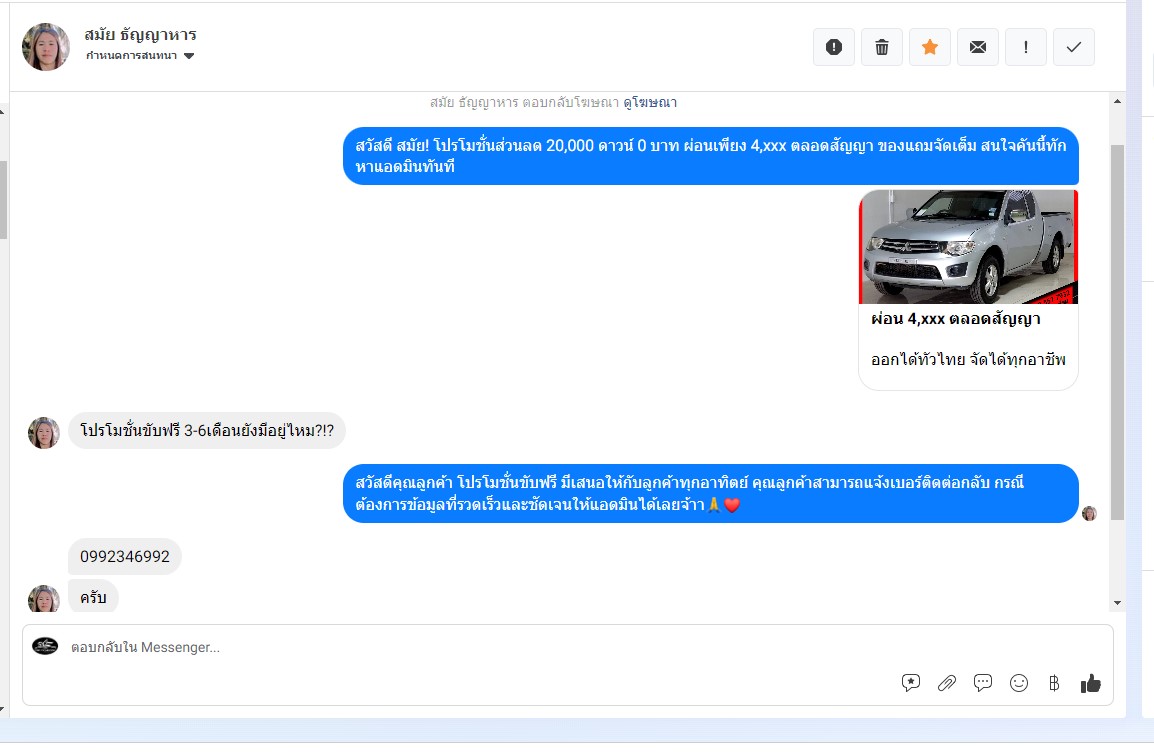Select customer message about free driving promotion

207,431
